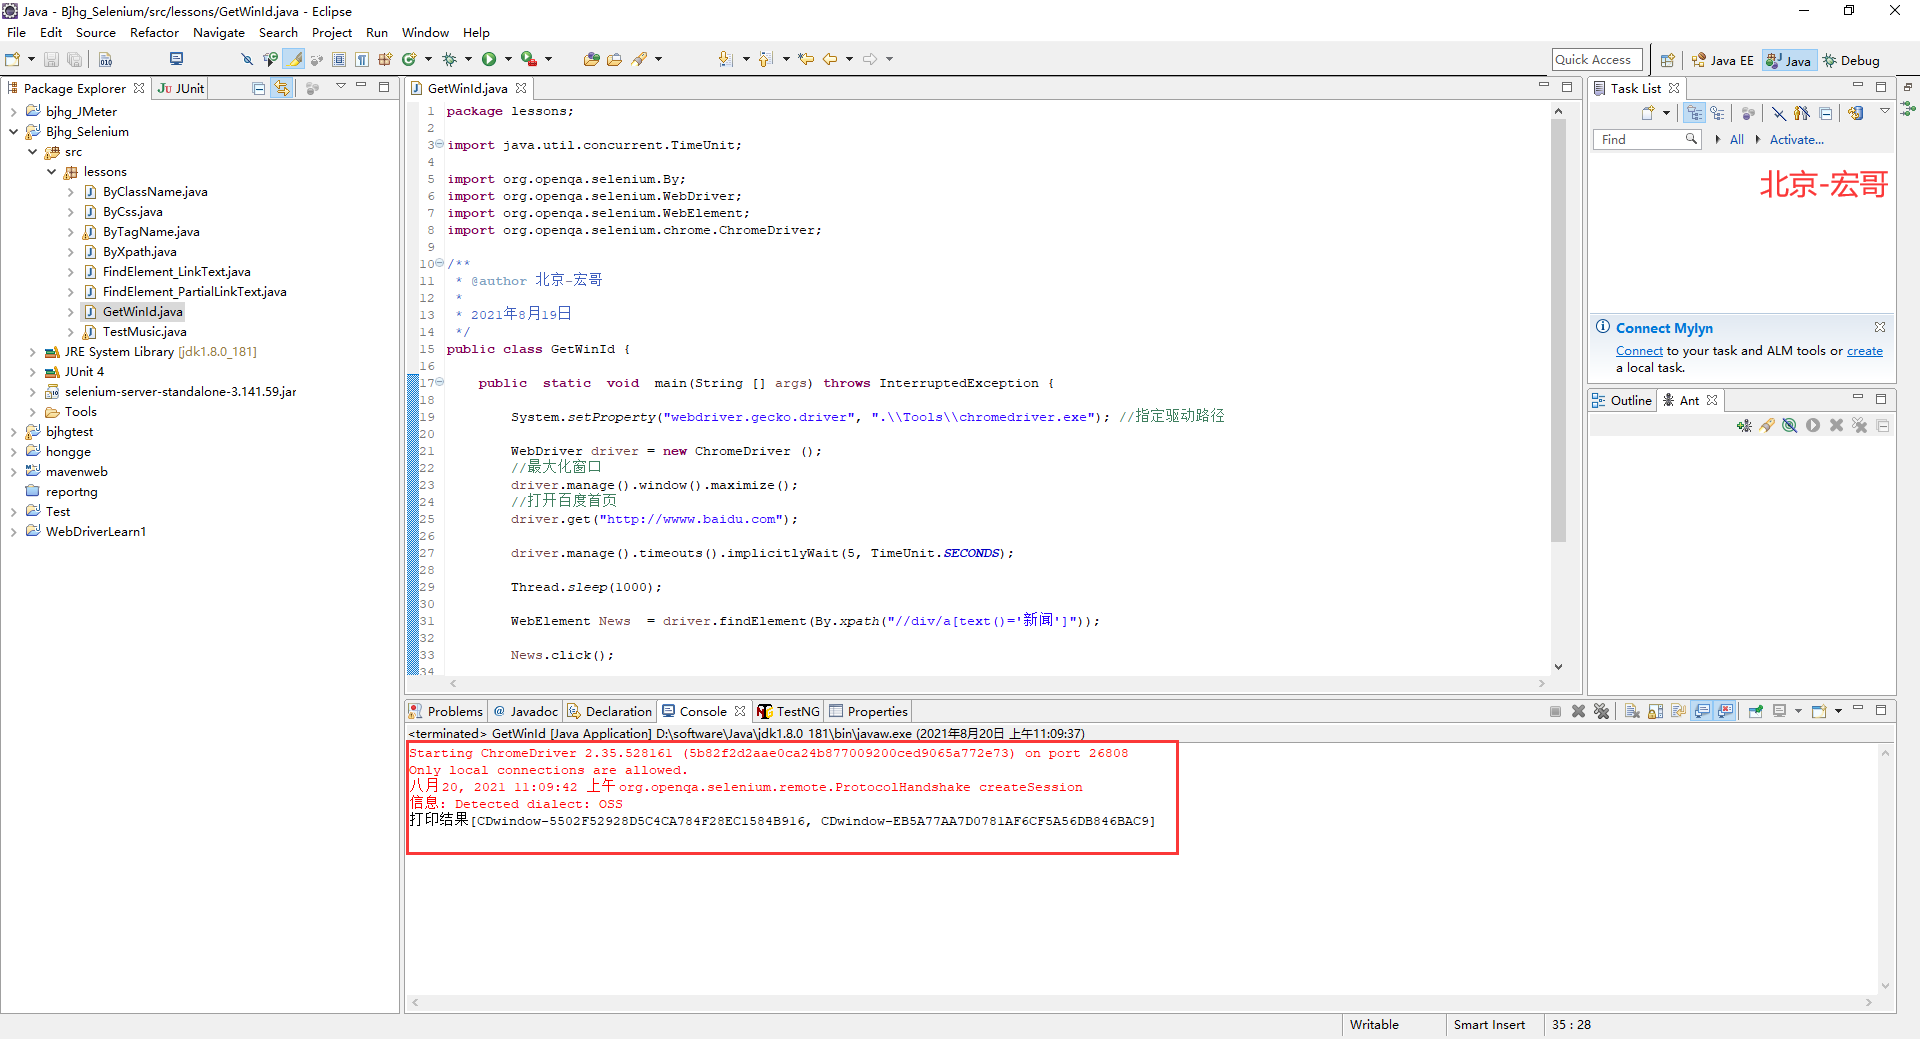Open the New button dropdown arrow
1920x1039 pixels.
click(x=31, y=60)
